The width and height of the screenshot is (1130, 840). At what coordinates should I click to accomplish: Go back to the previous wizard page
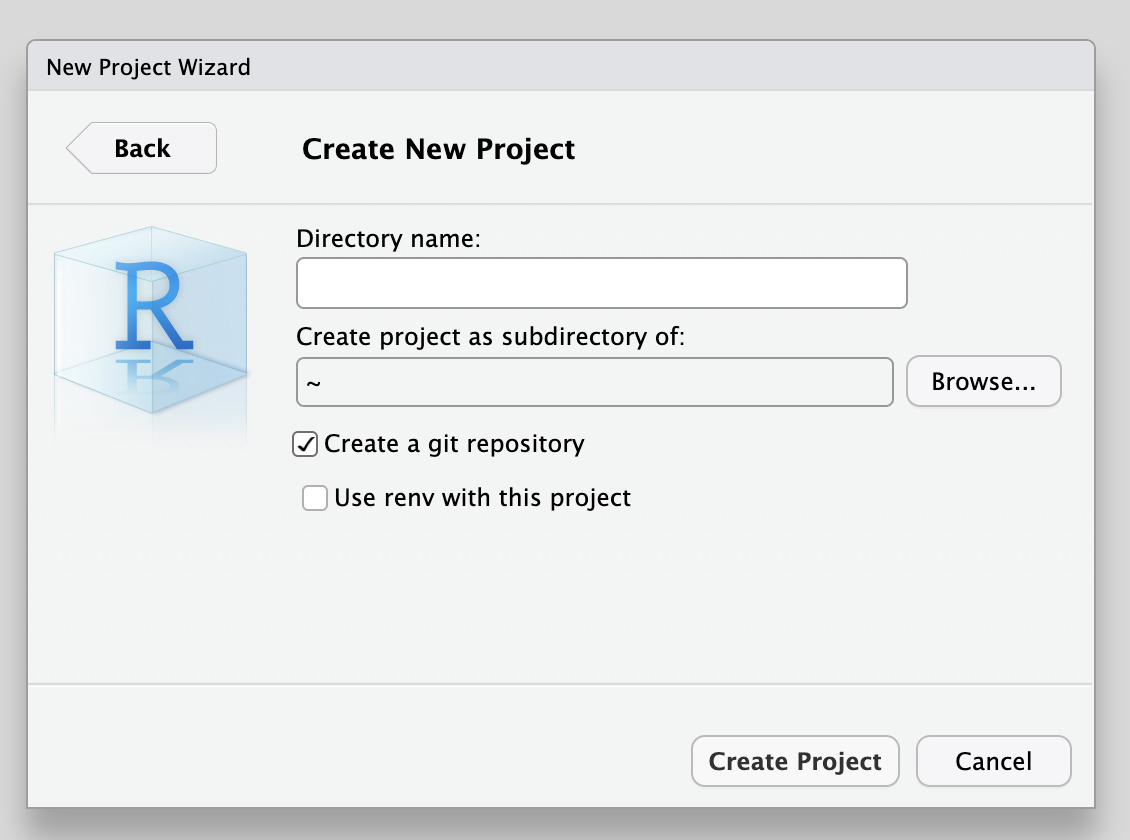(x=142, y=148)
